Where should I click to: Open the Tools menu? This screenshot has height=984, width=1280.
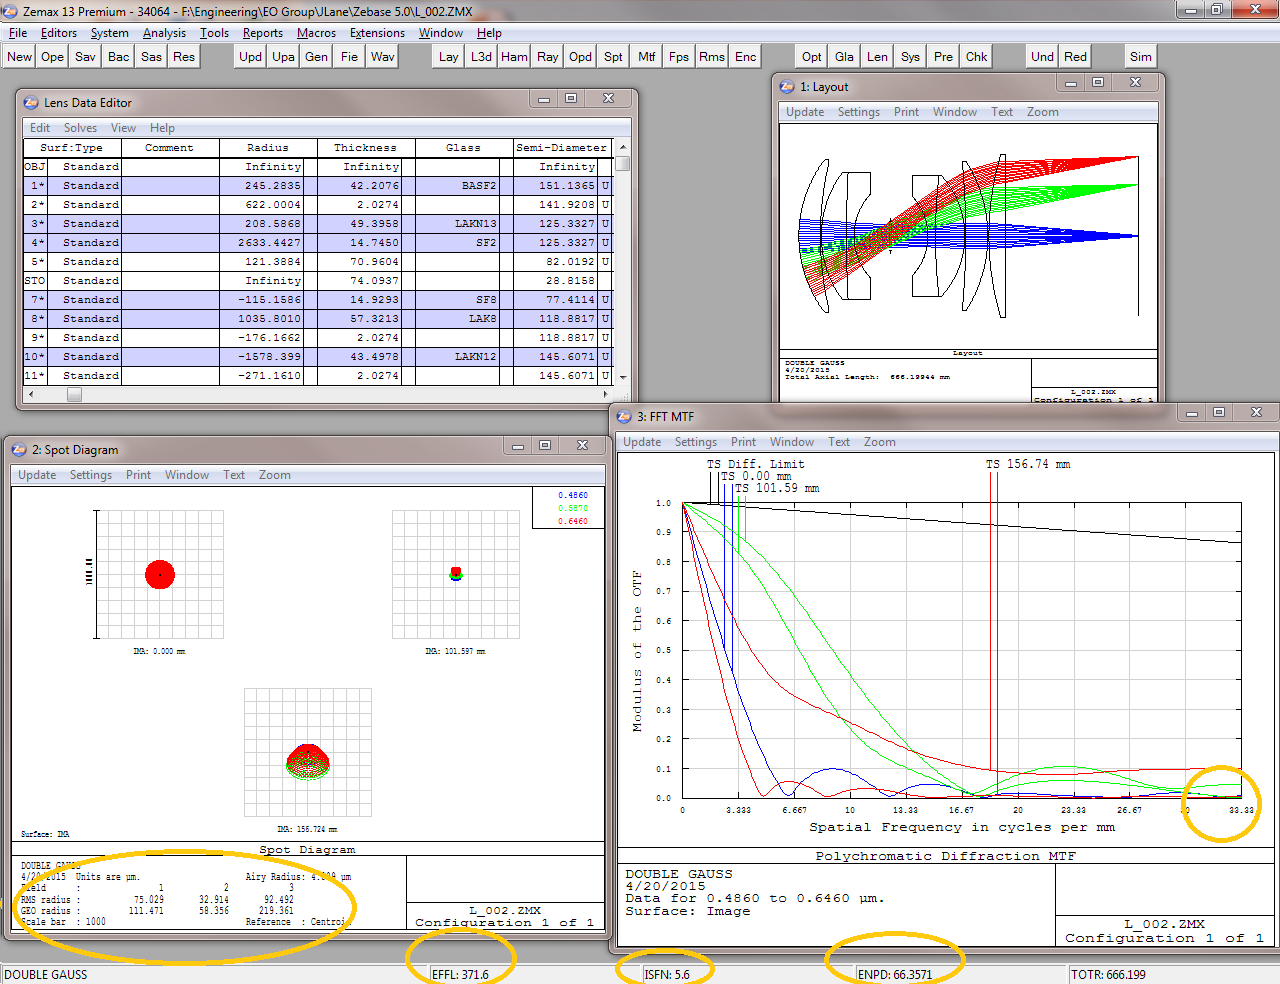(x=214, y=33)
